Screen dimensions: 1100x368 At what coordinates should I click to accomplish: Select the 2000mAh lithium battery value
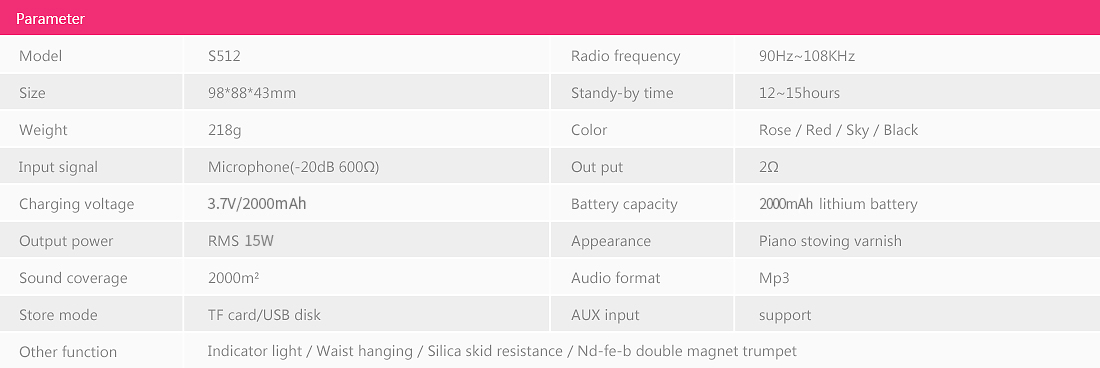tap(838, 205)
